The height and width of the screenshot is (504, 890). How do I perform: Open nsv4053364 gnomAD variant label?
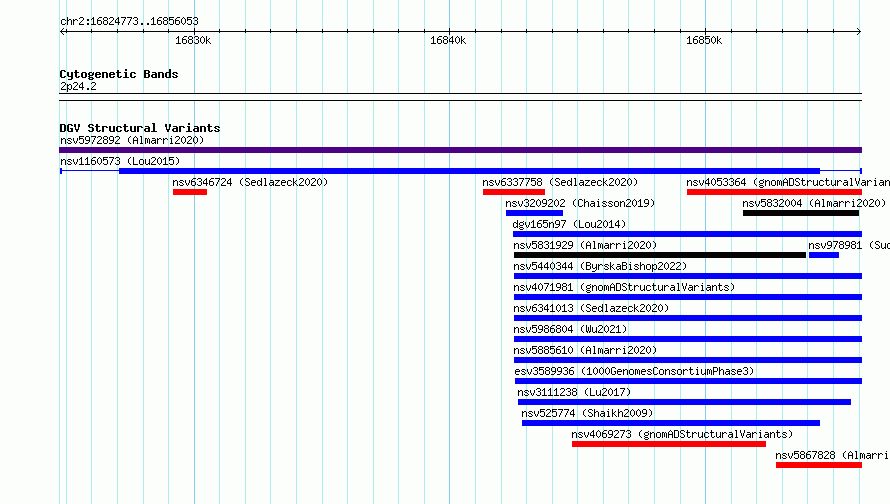[x=788, y=182]
